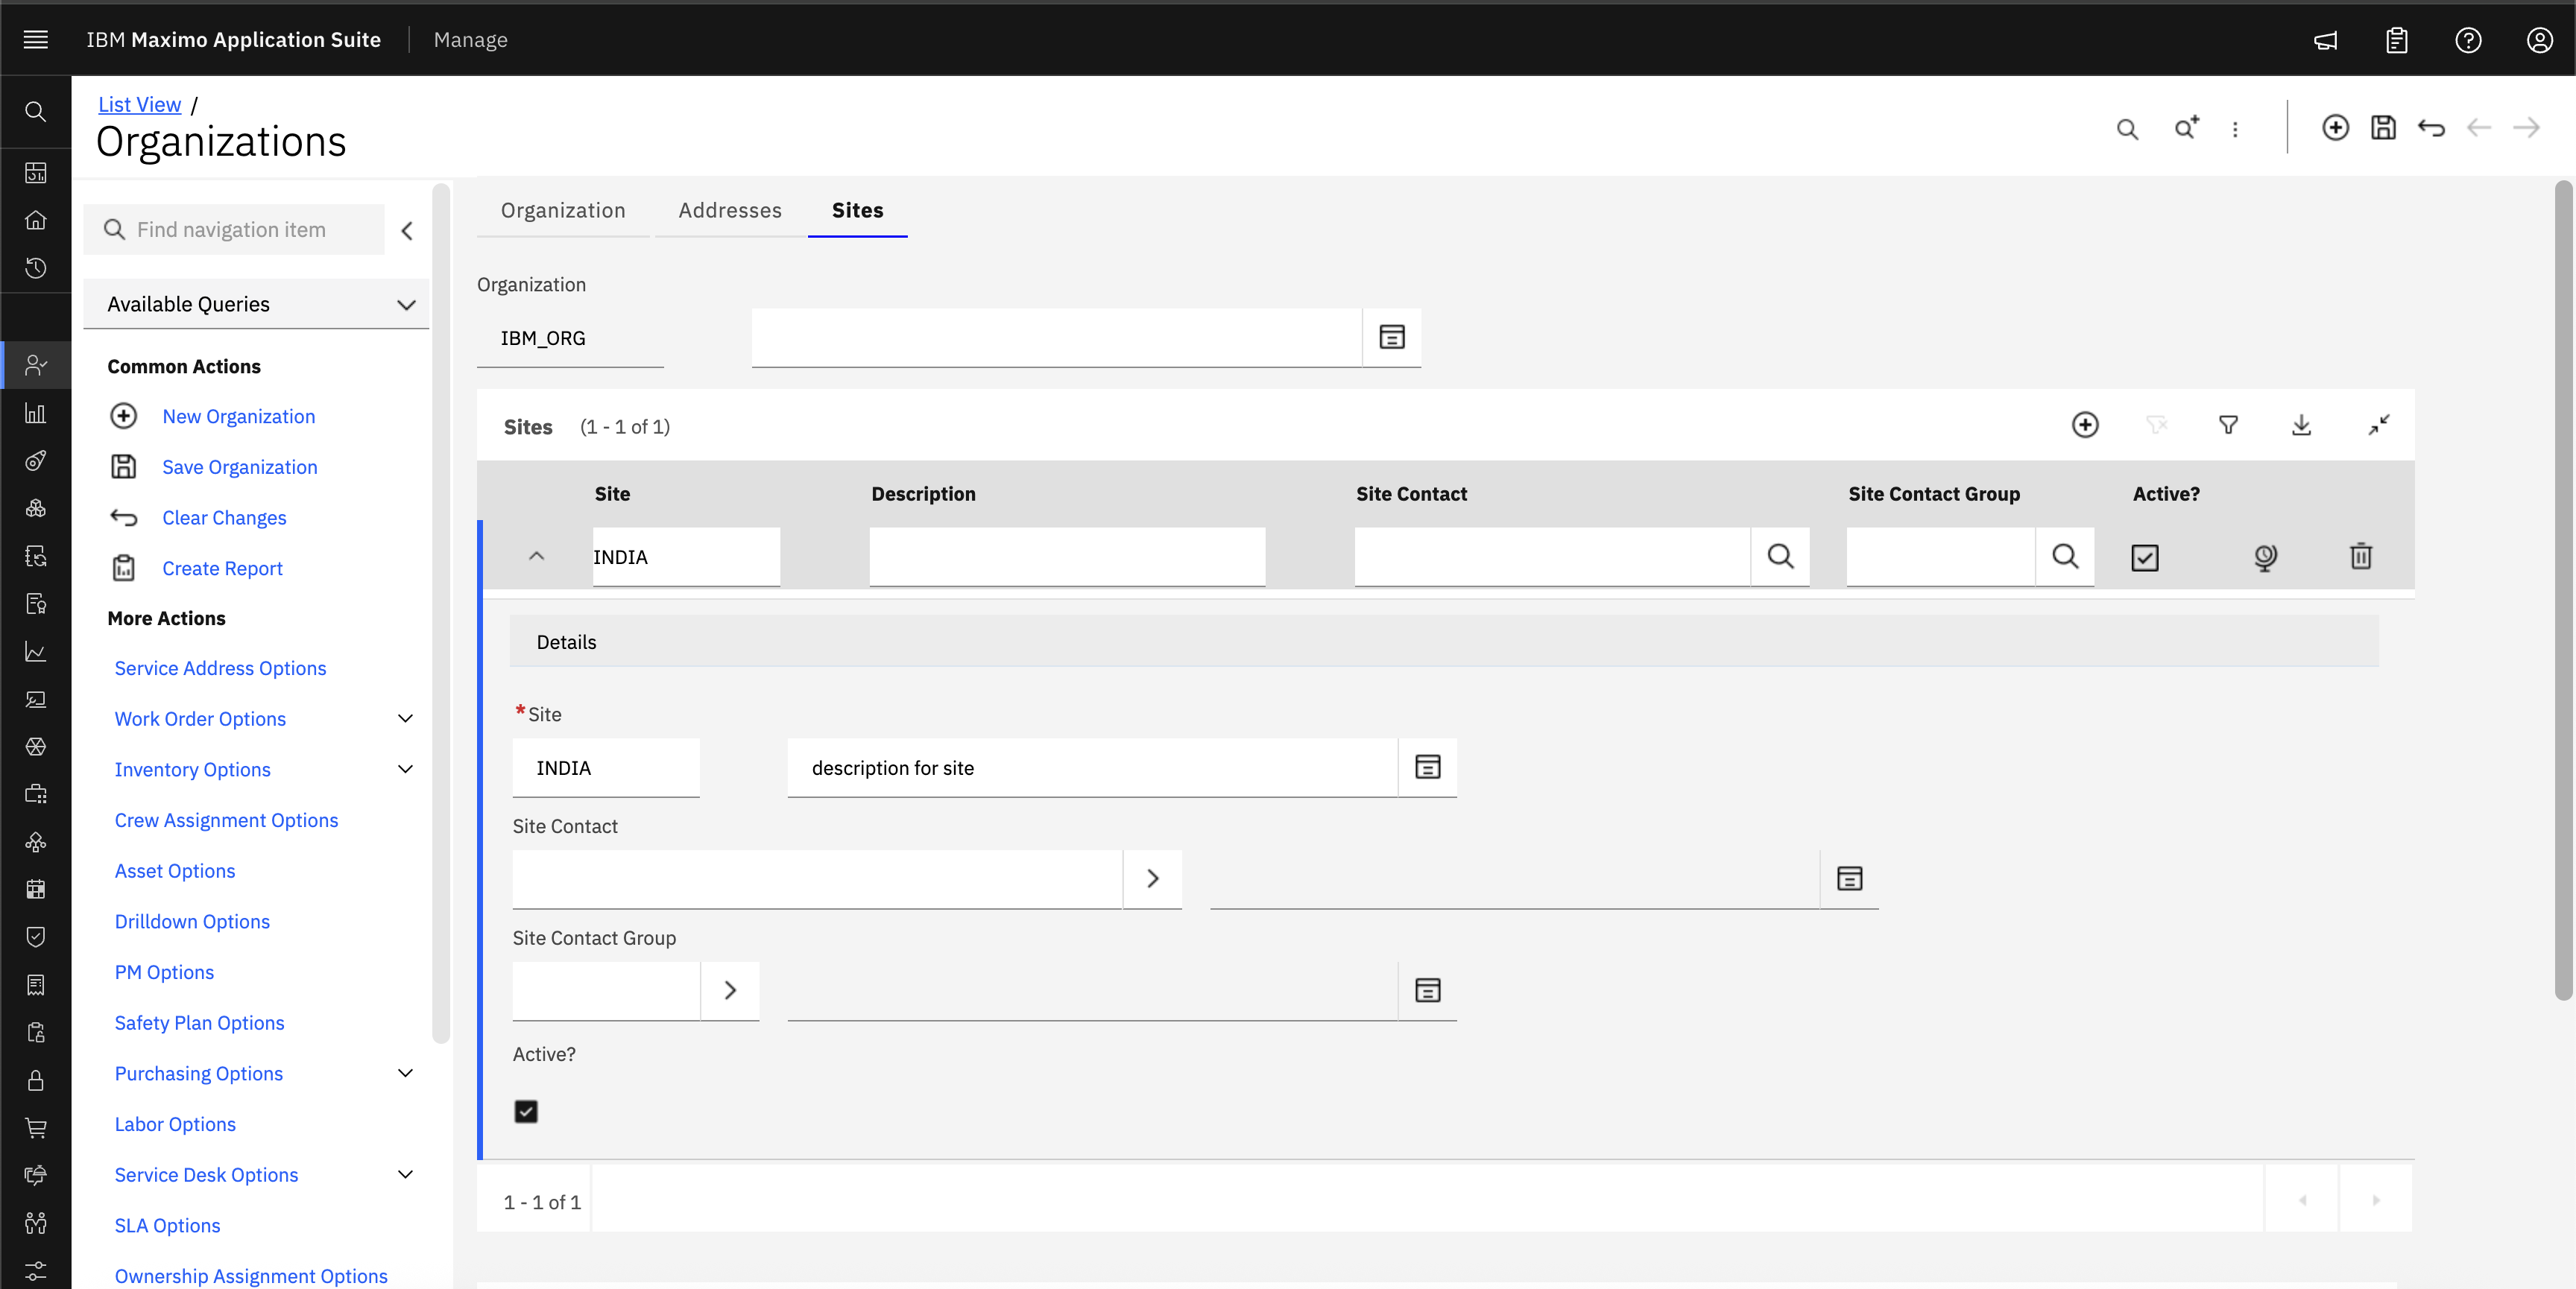Open the three-dot overflow menu in toolbar

2235,129
